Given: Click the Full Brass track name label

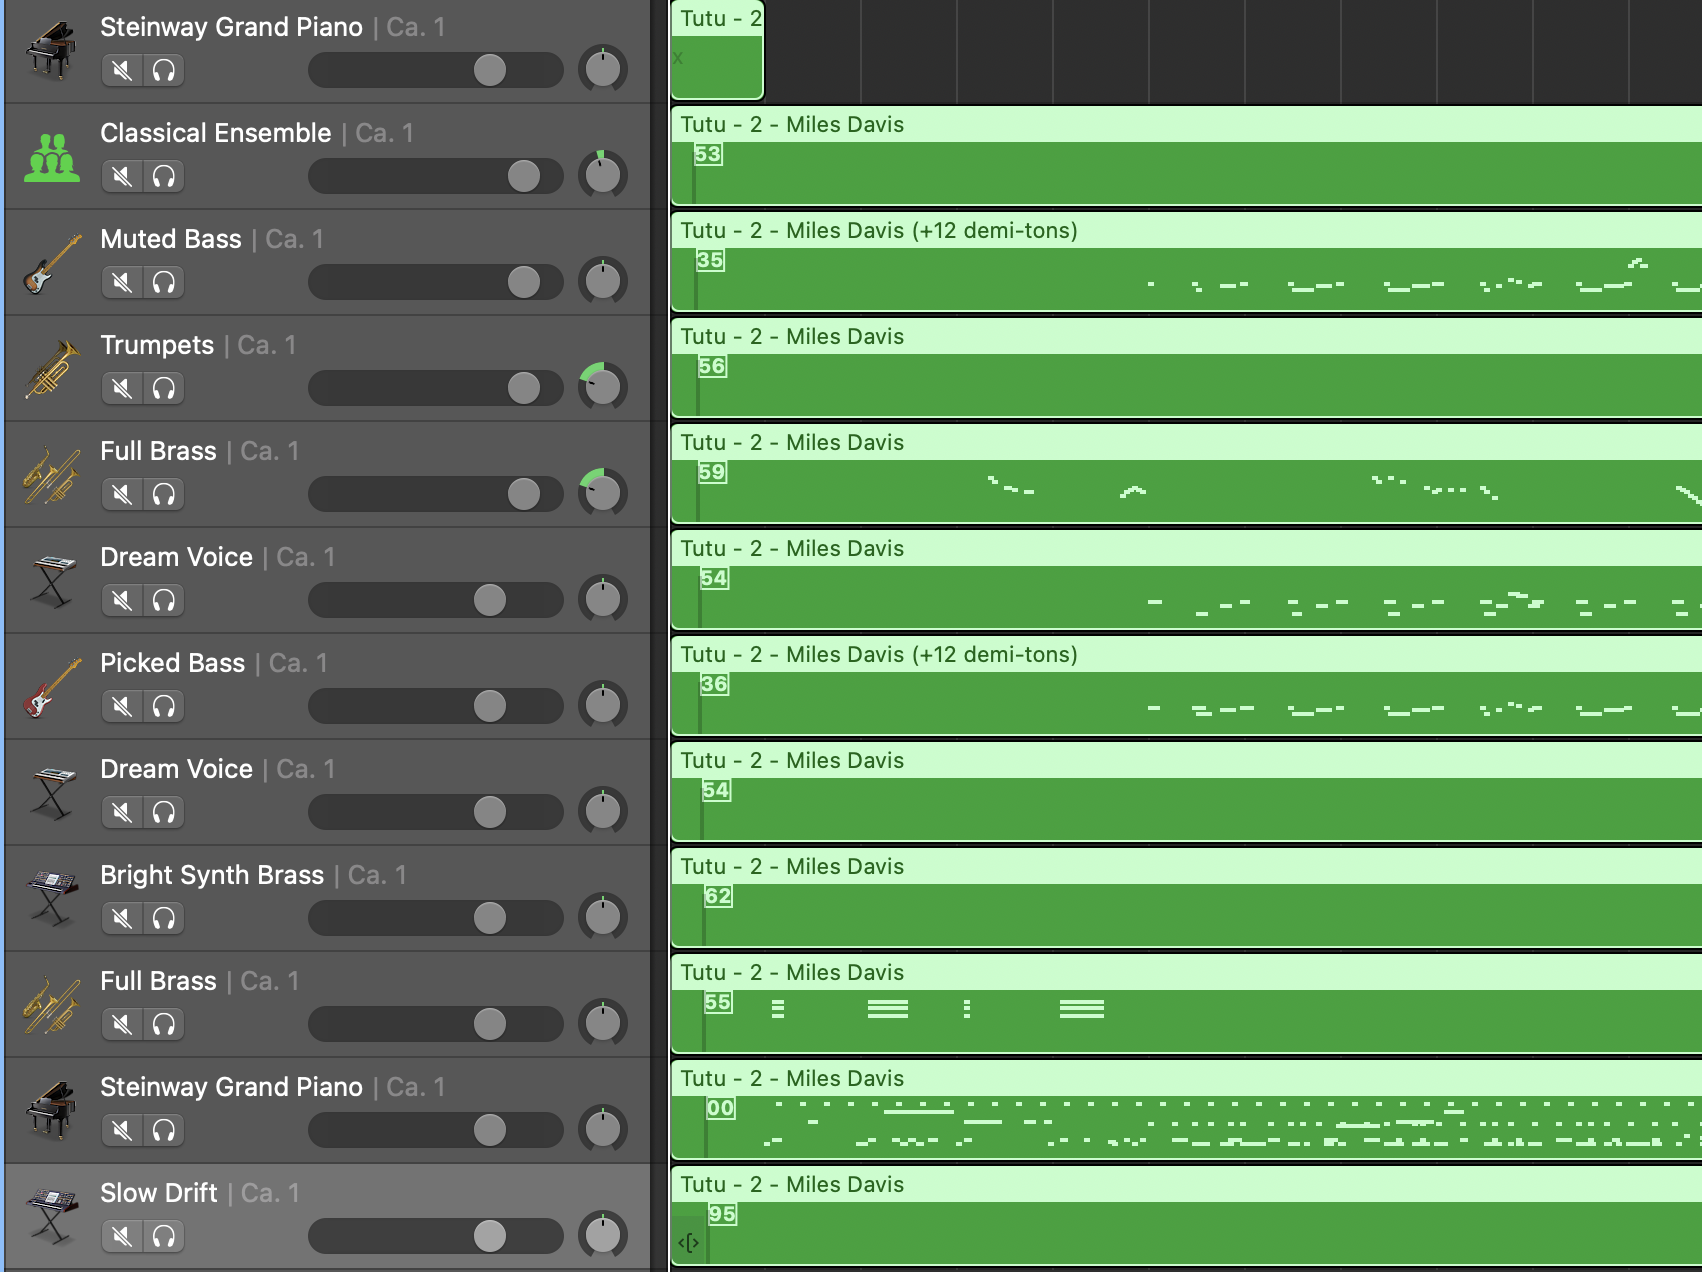Looking at the screenshot, I should pos(157,450).
